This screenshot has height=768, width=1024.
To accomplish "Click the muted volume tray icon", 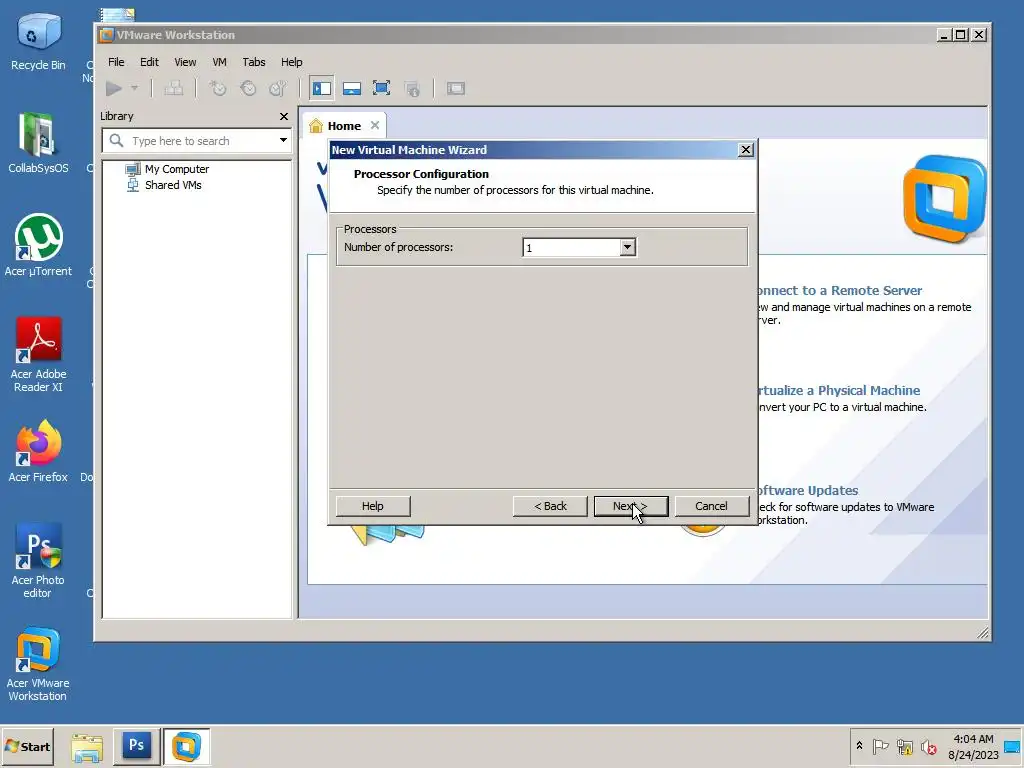I will point(928,746).
